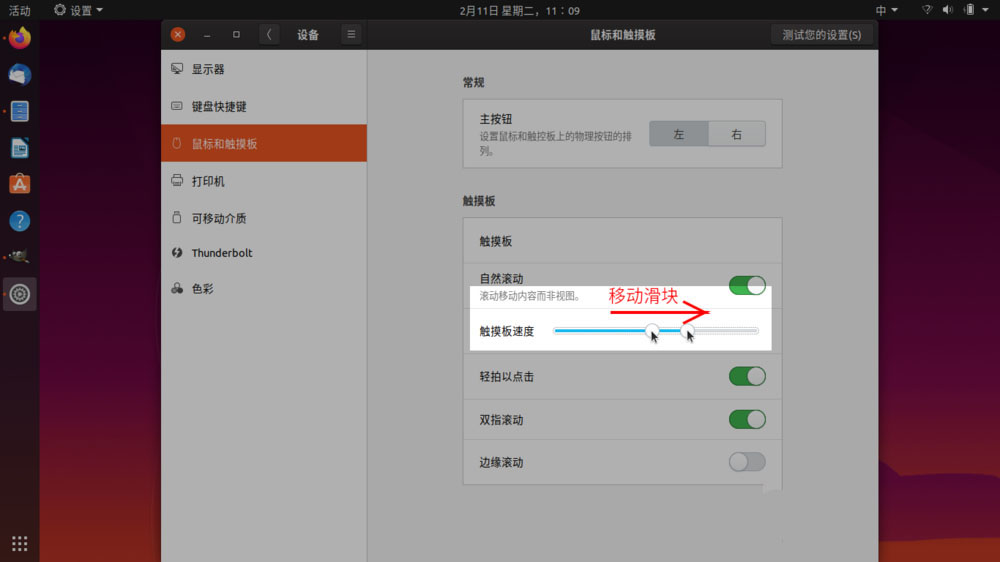
Task: Open Firefox from the dock
Action: [20, 38]
